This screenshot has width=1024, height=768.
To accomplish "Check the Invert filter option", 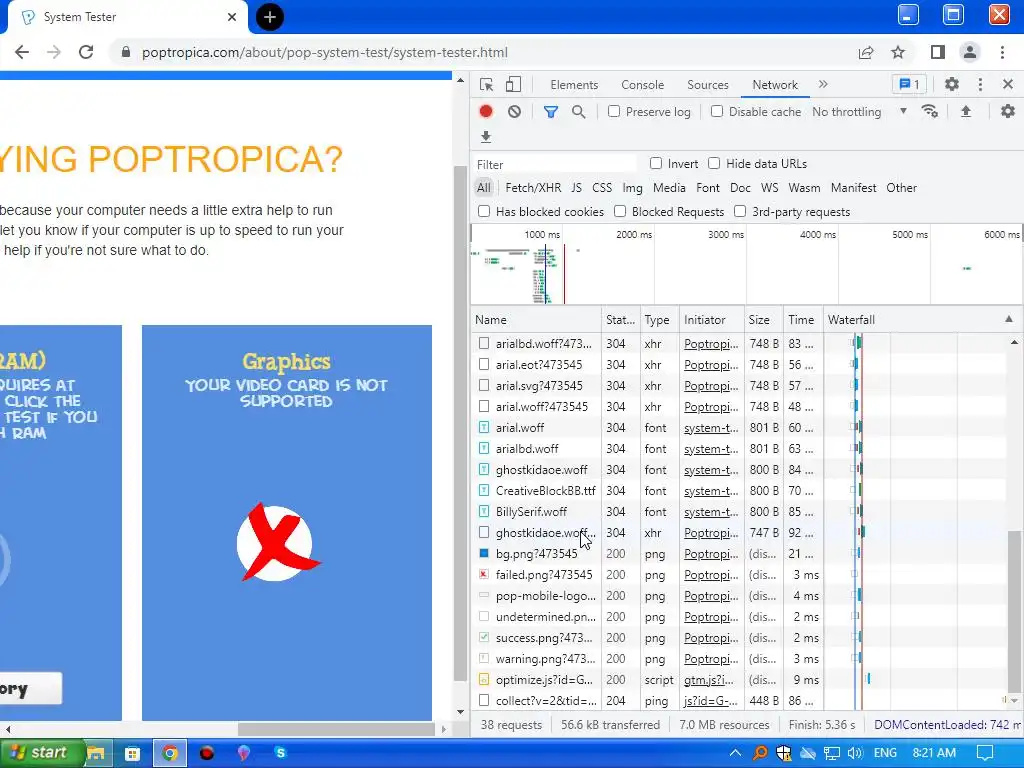I will click(x=656, y=163).
